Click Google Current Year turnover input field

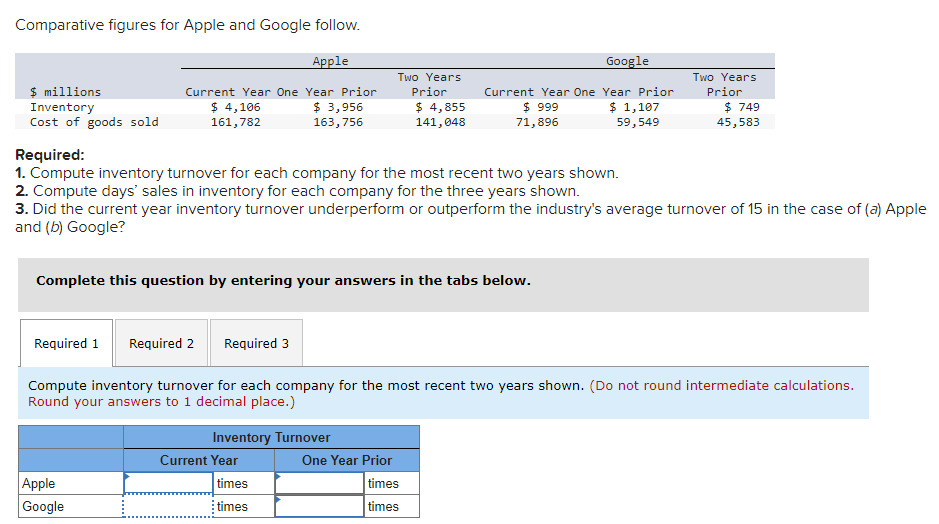[168, 507]
